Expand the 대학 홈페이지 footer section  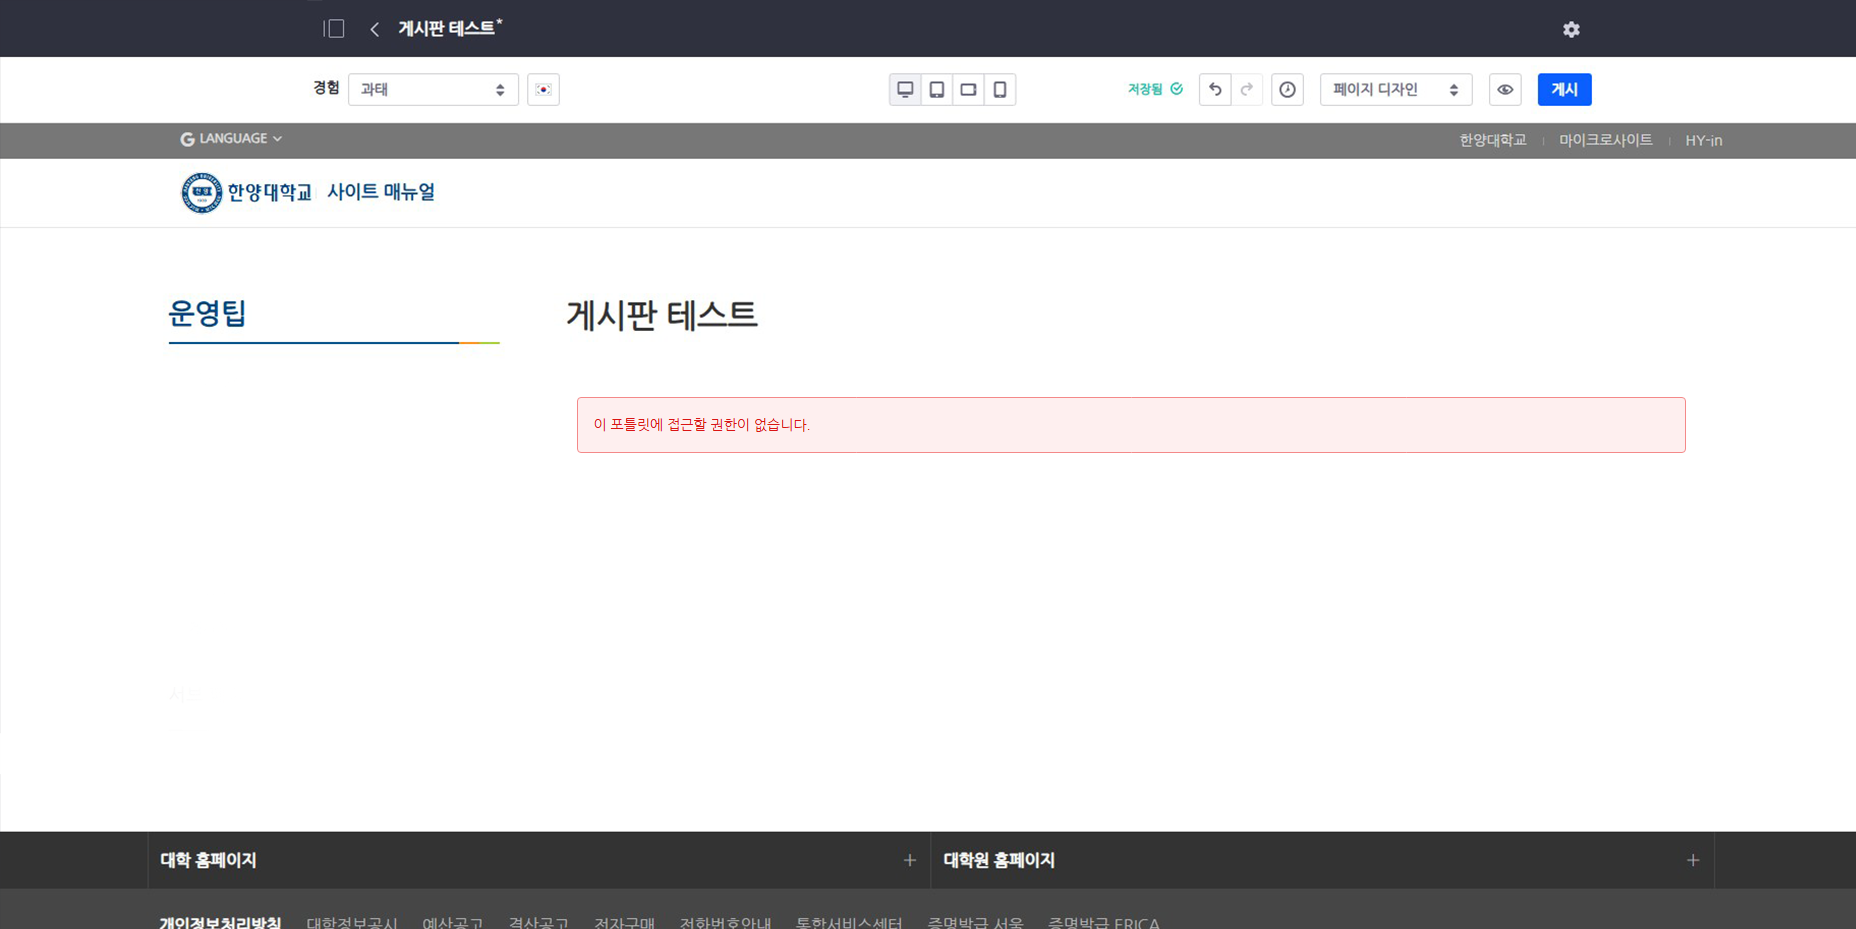pyautogui.click(x=909, y=860)
